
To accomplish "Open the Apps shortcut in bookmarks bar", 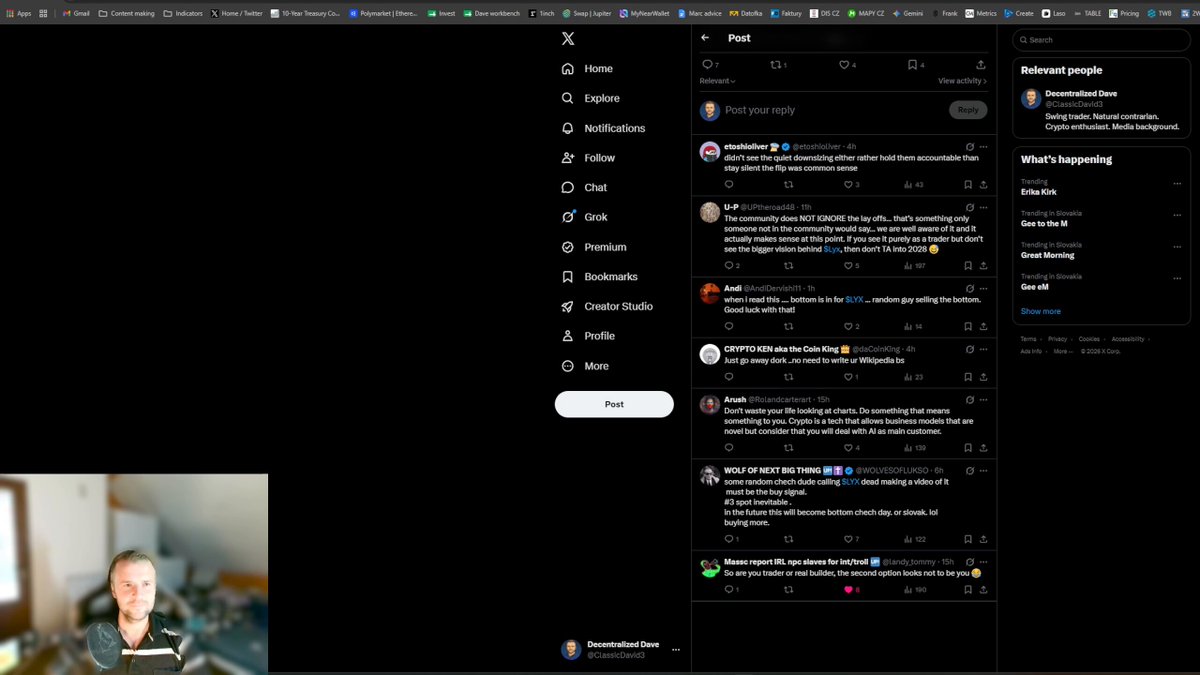I will point(18,14).
